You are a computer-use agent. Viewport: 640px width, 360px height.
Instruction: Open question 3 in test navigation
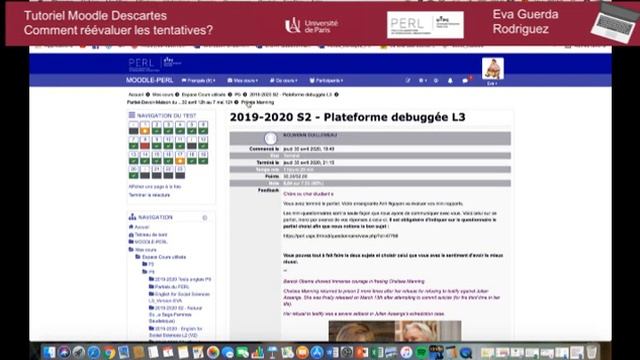click(x=169, y=127)
